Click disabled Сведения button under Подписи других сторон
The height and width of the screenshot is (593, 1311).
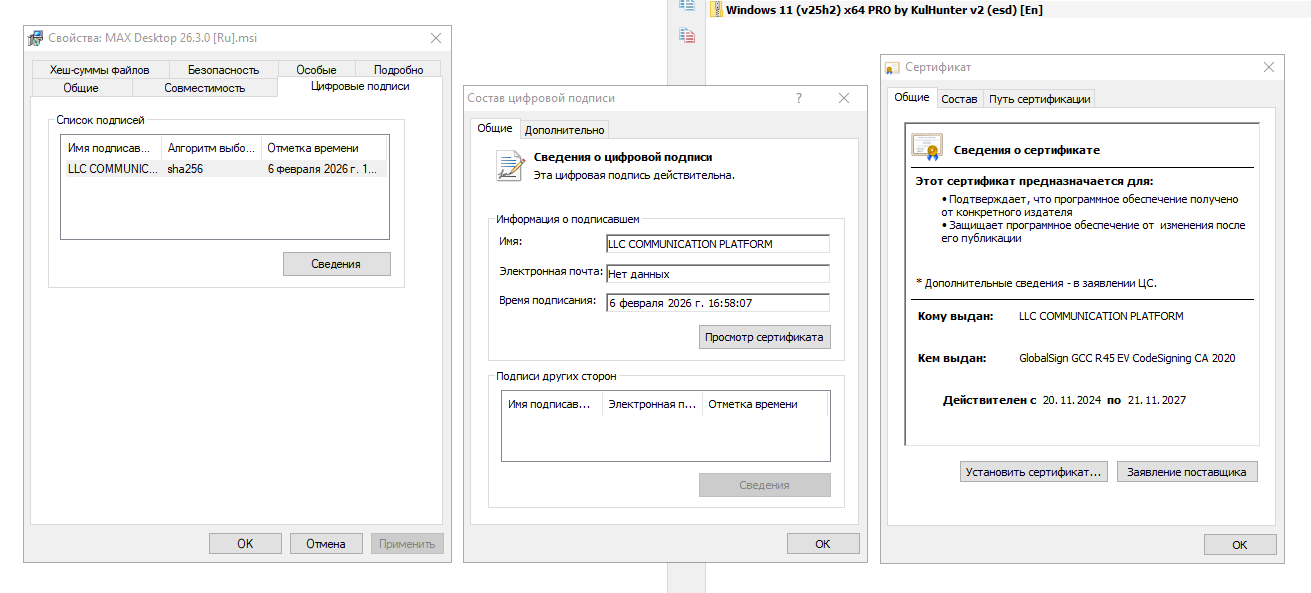click(764, 485)
